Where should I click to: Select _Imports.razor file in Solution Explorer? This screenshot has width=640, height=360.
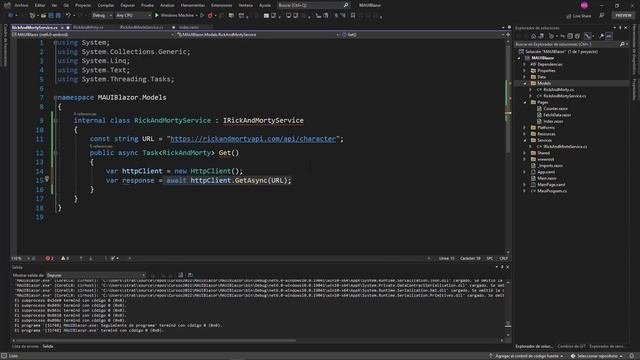tap(550, 166)
